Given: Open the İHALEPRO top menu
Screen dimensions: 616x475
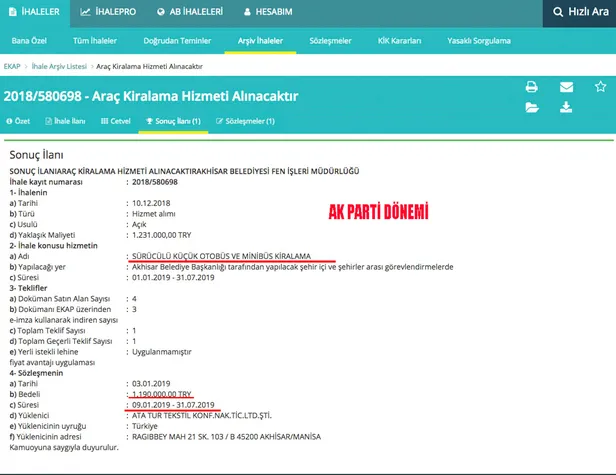Looking at the screenshot, I should [x=108, y=12].
